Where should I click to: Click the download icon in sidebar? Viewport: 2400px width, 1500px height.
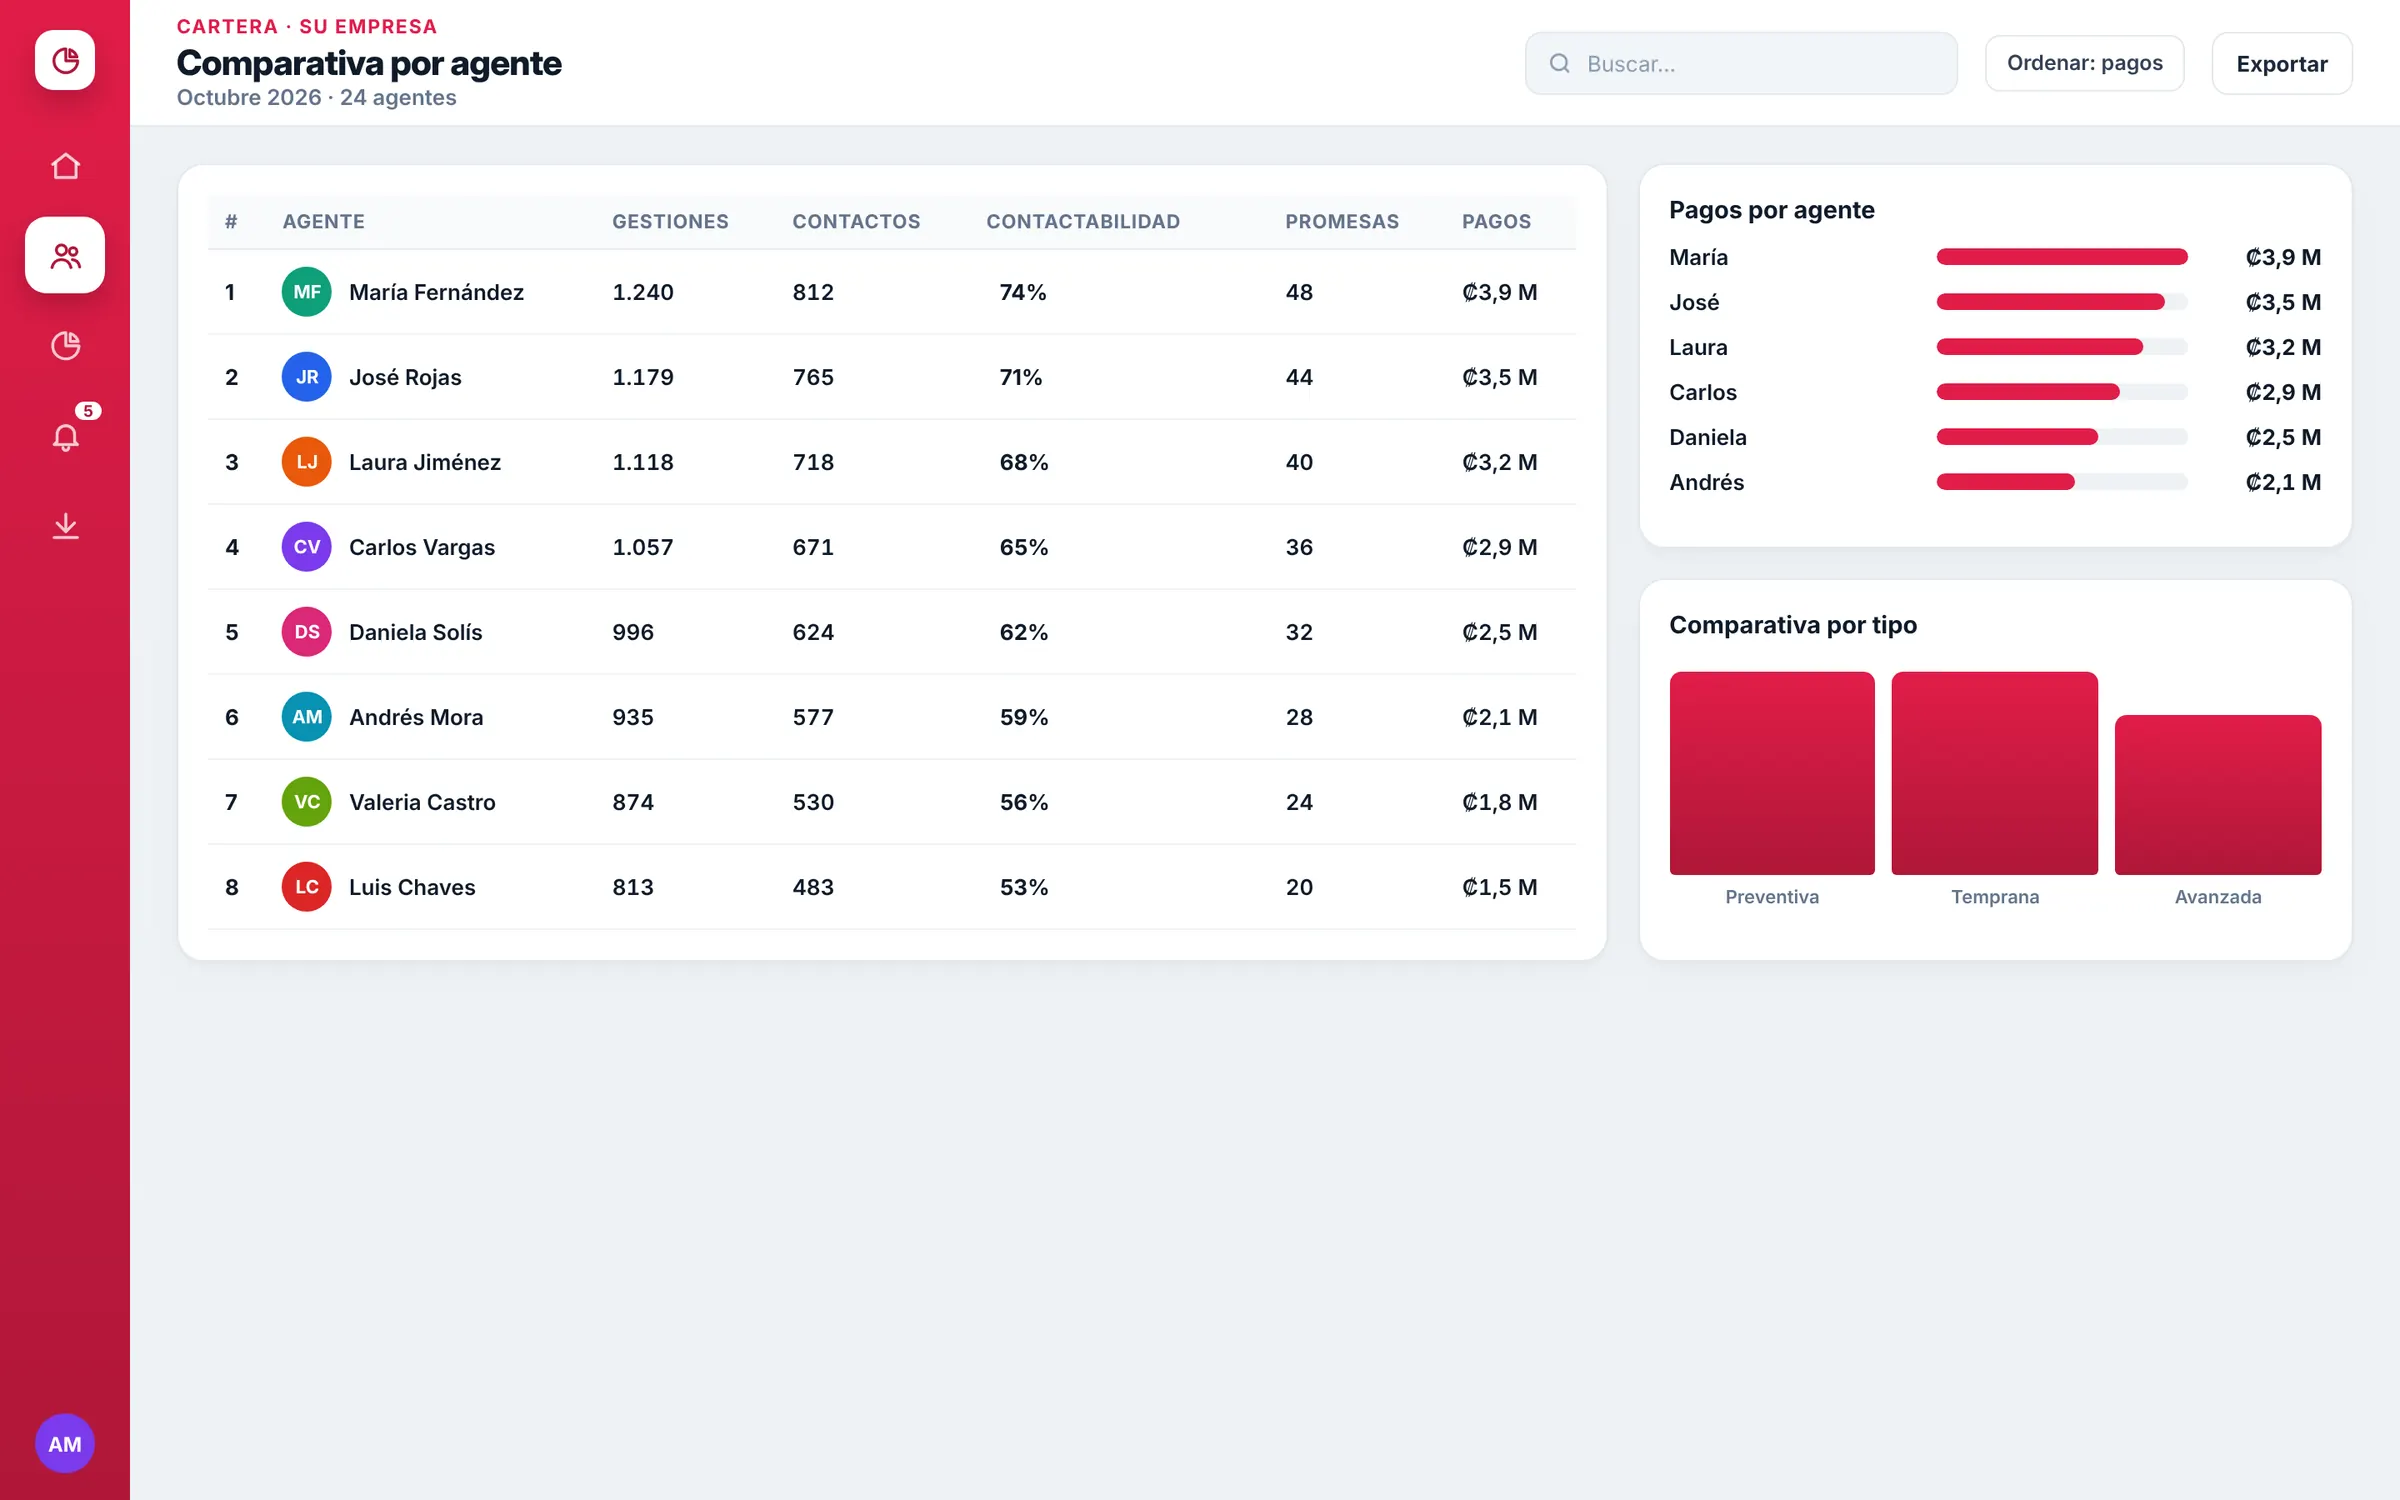pos(65,526)
